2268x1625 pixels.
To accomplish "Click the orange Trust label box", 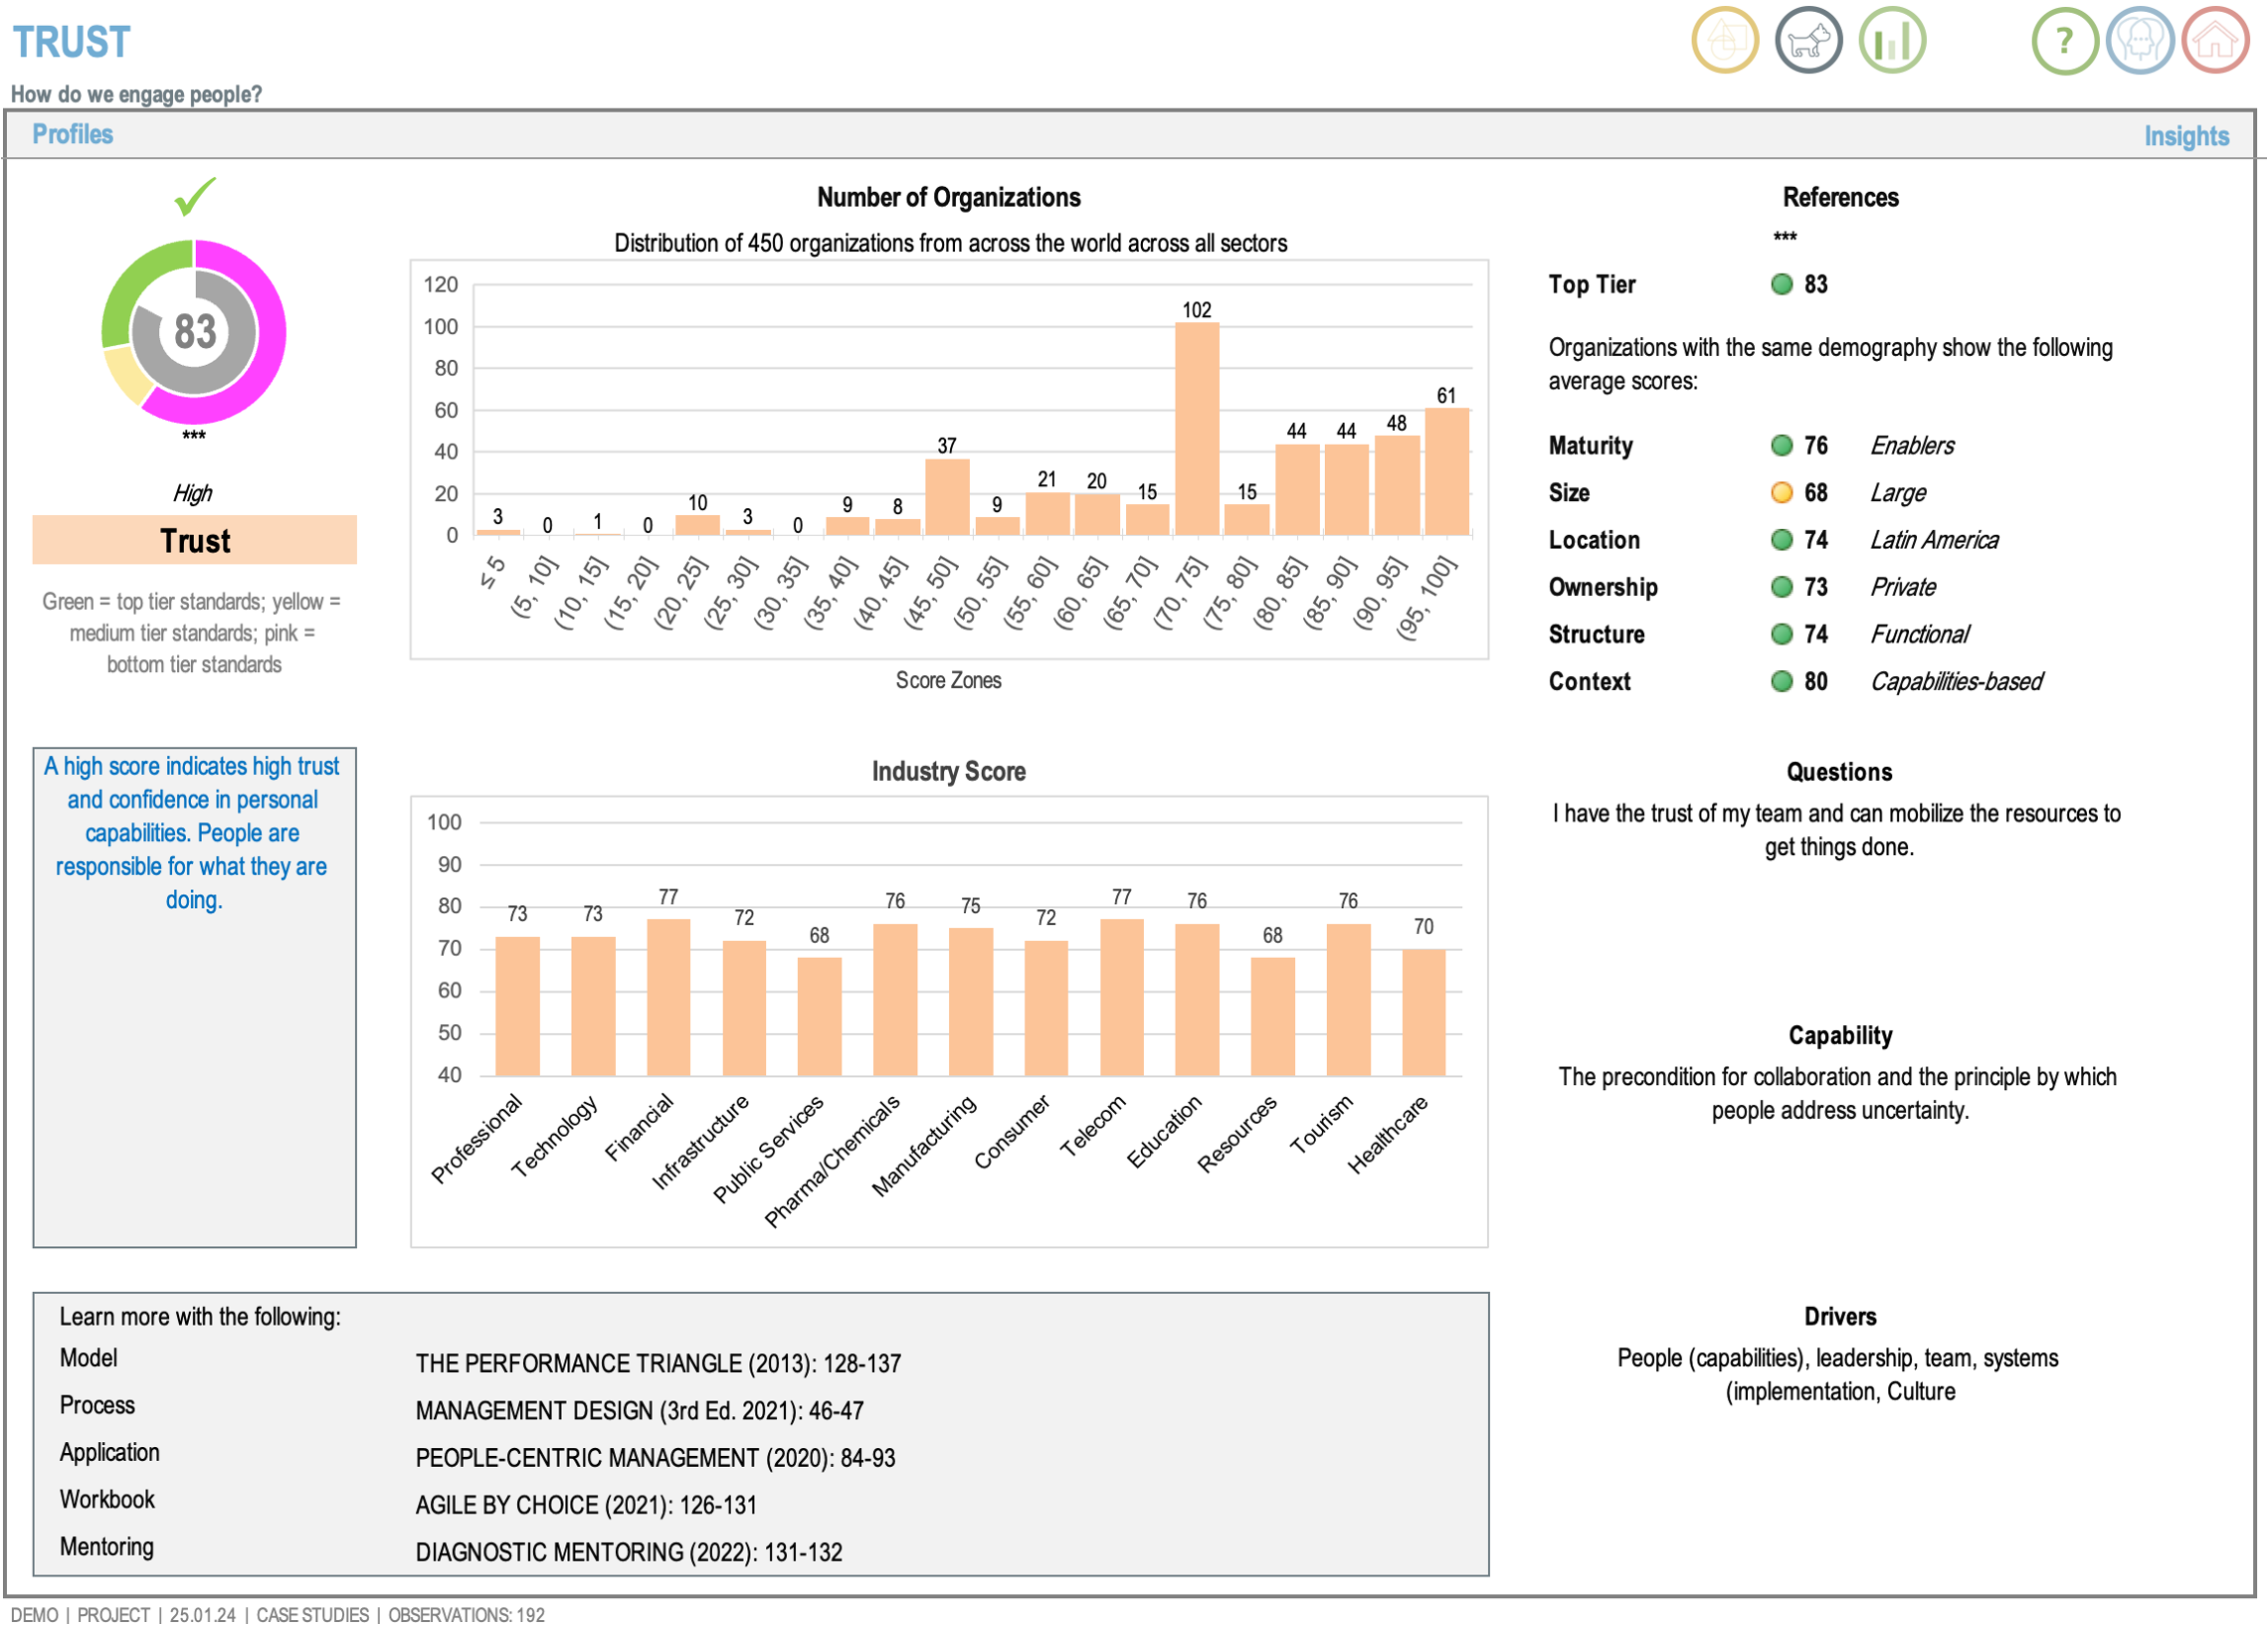I will pos(195,541).
